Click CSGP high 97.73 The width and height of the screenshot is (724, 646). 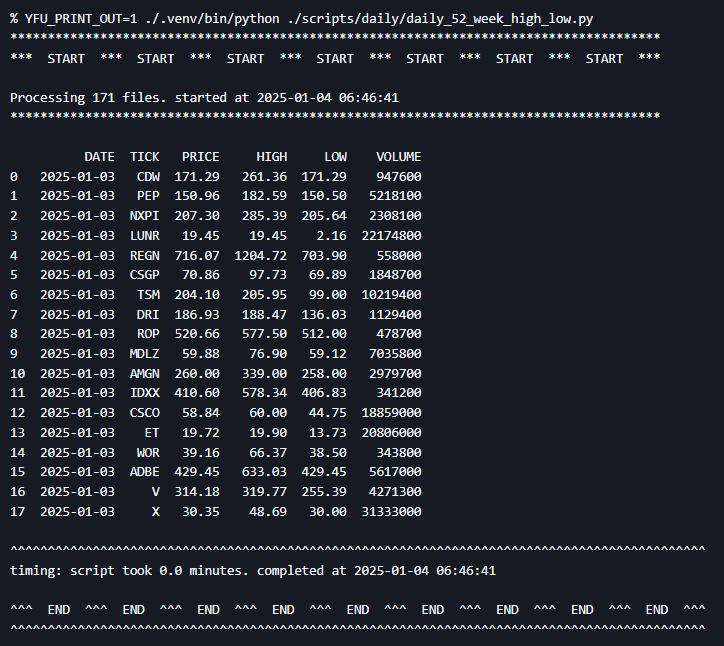(268, 275)
